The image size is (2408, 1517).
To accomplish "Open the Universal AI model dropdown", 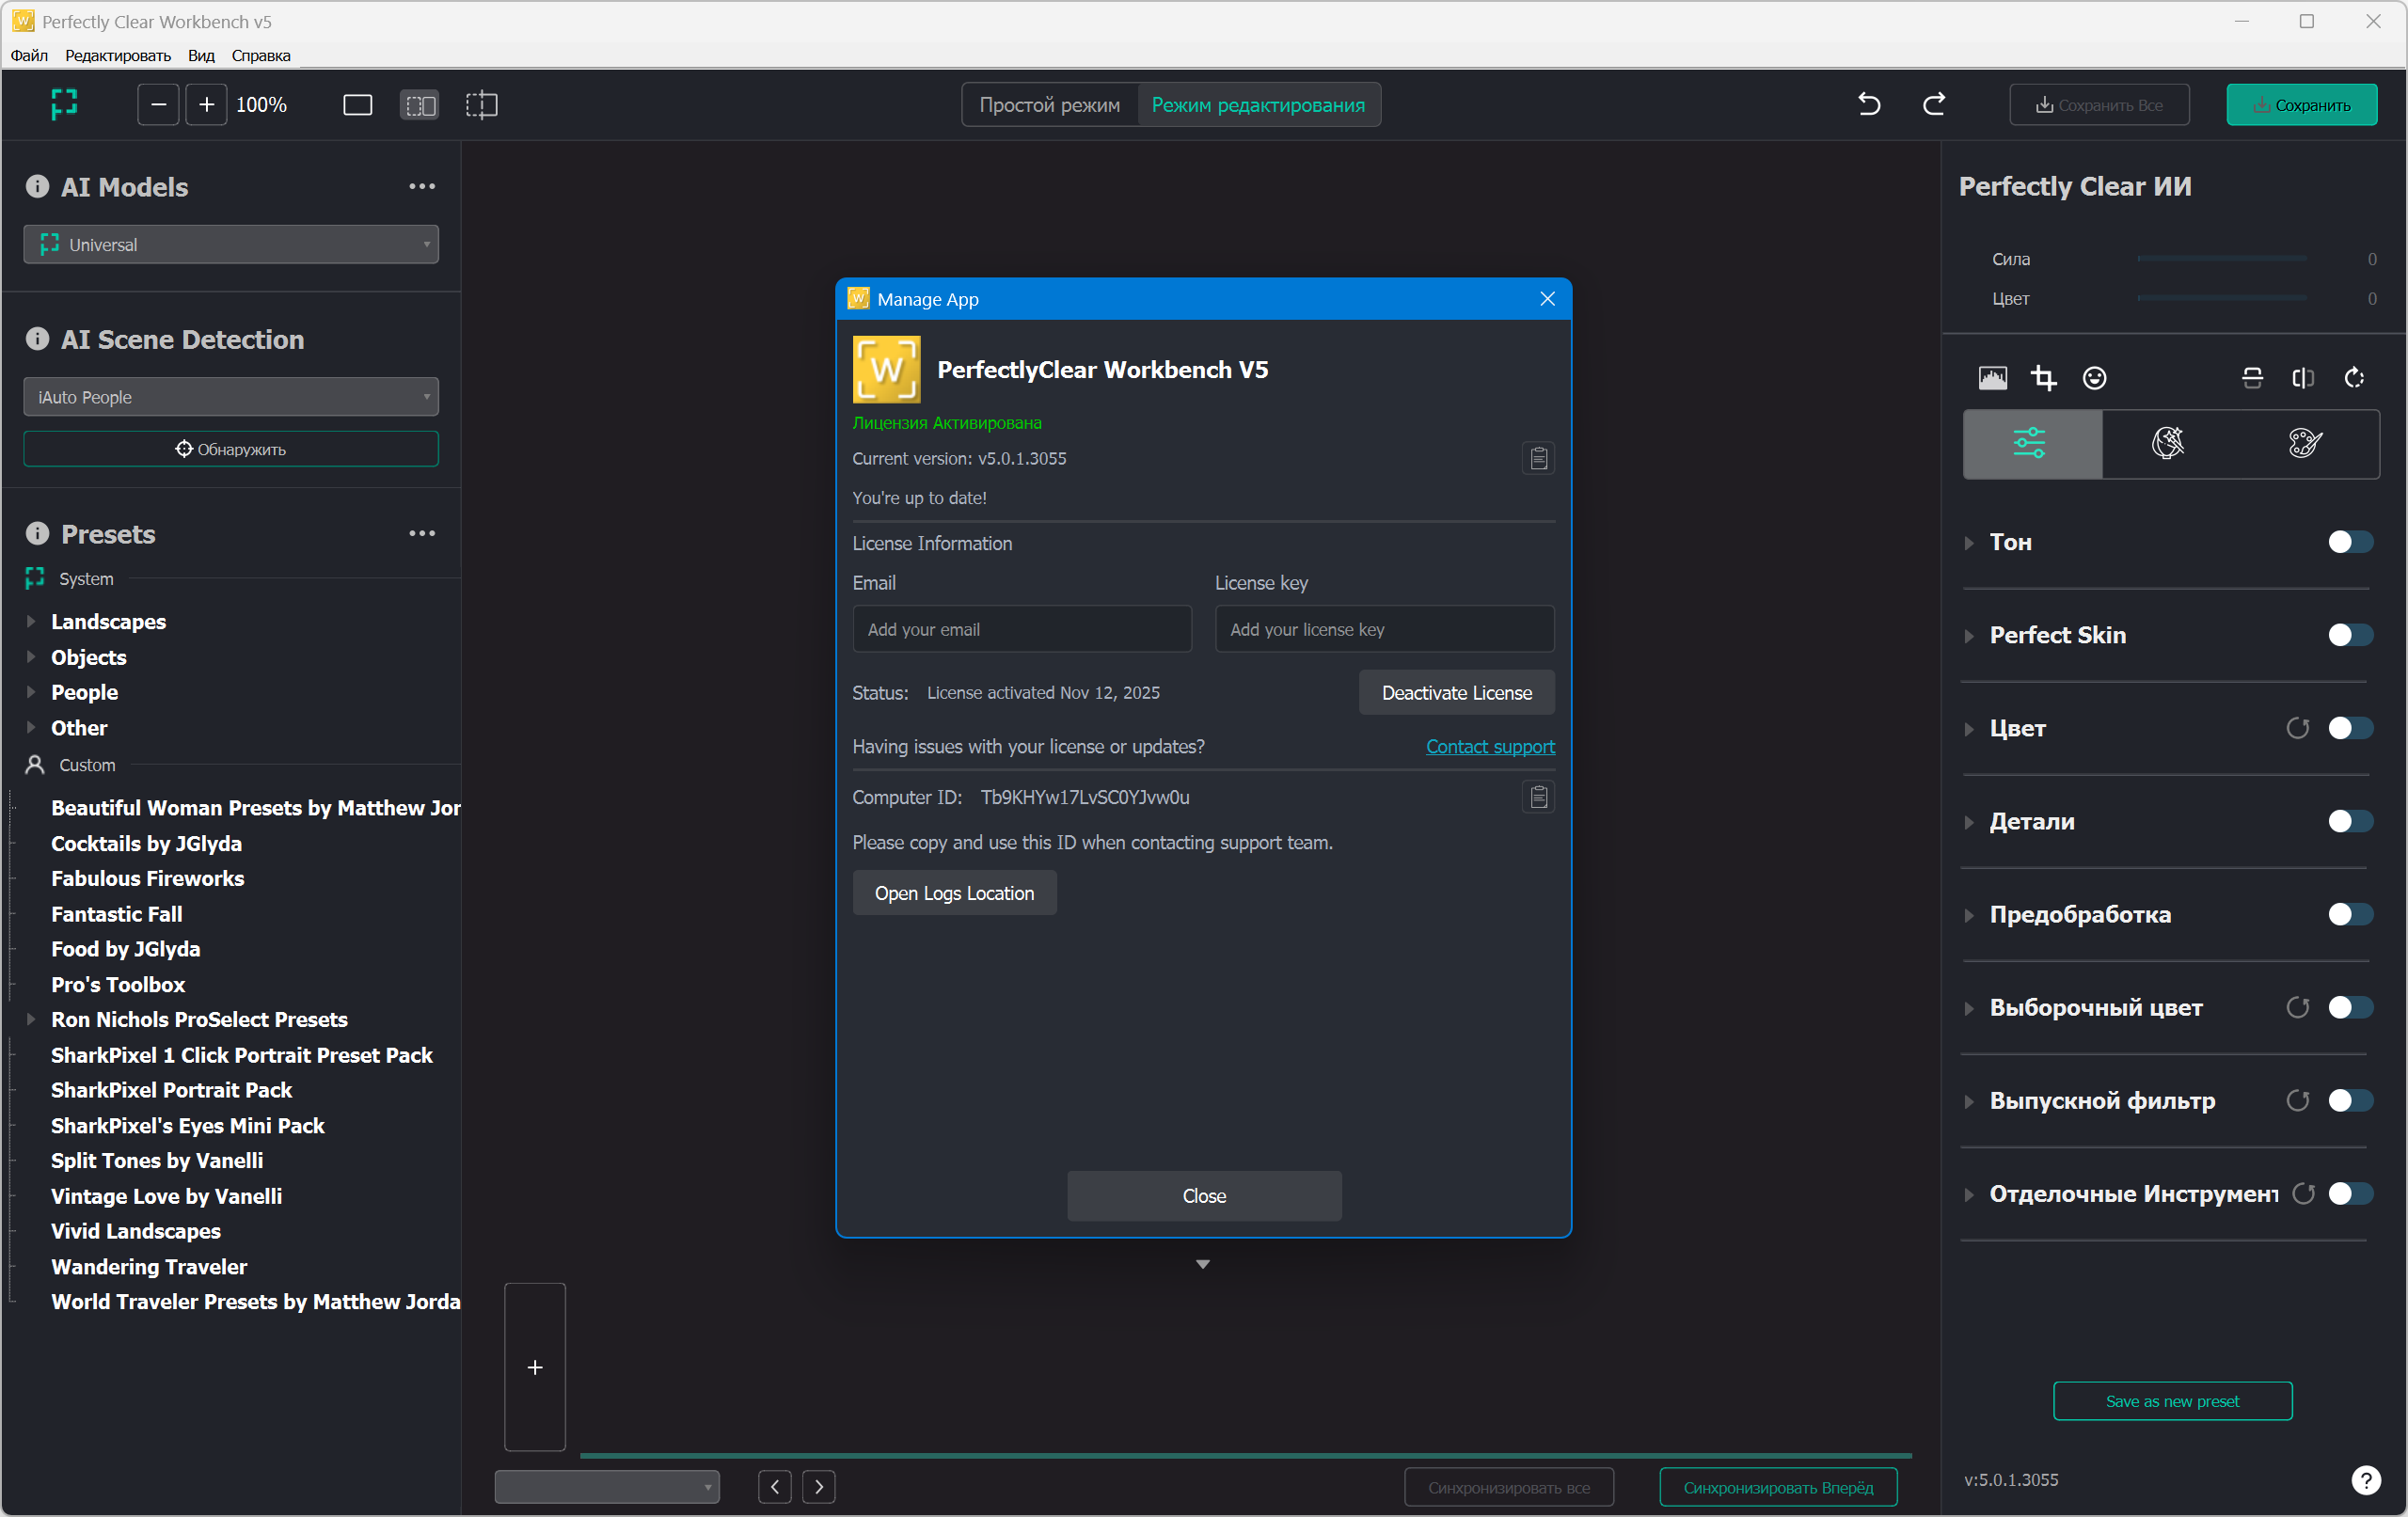I will [x=231, y=245].
